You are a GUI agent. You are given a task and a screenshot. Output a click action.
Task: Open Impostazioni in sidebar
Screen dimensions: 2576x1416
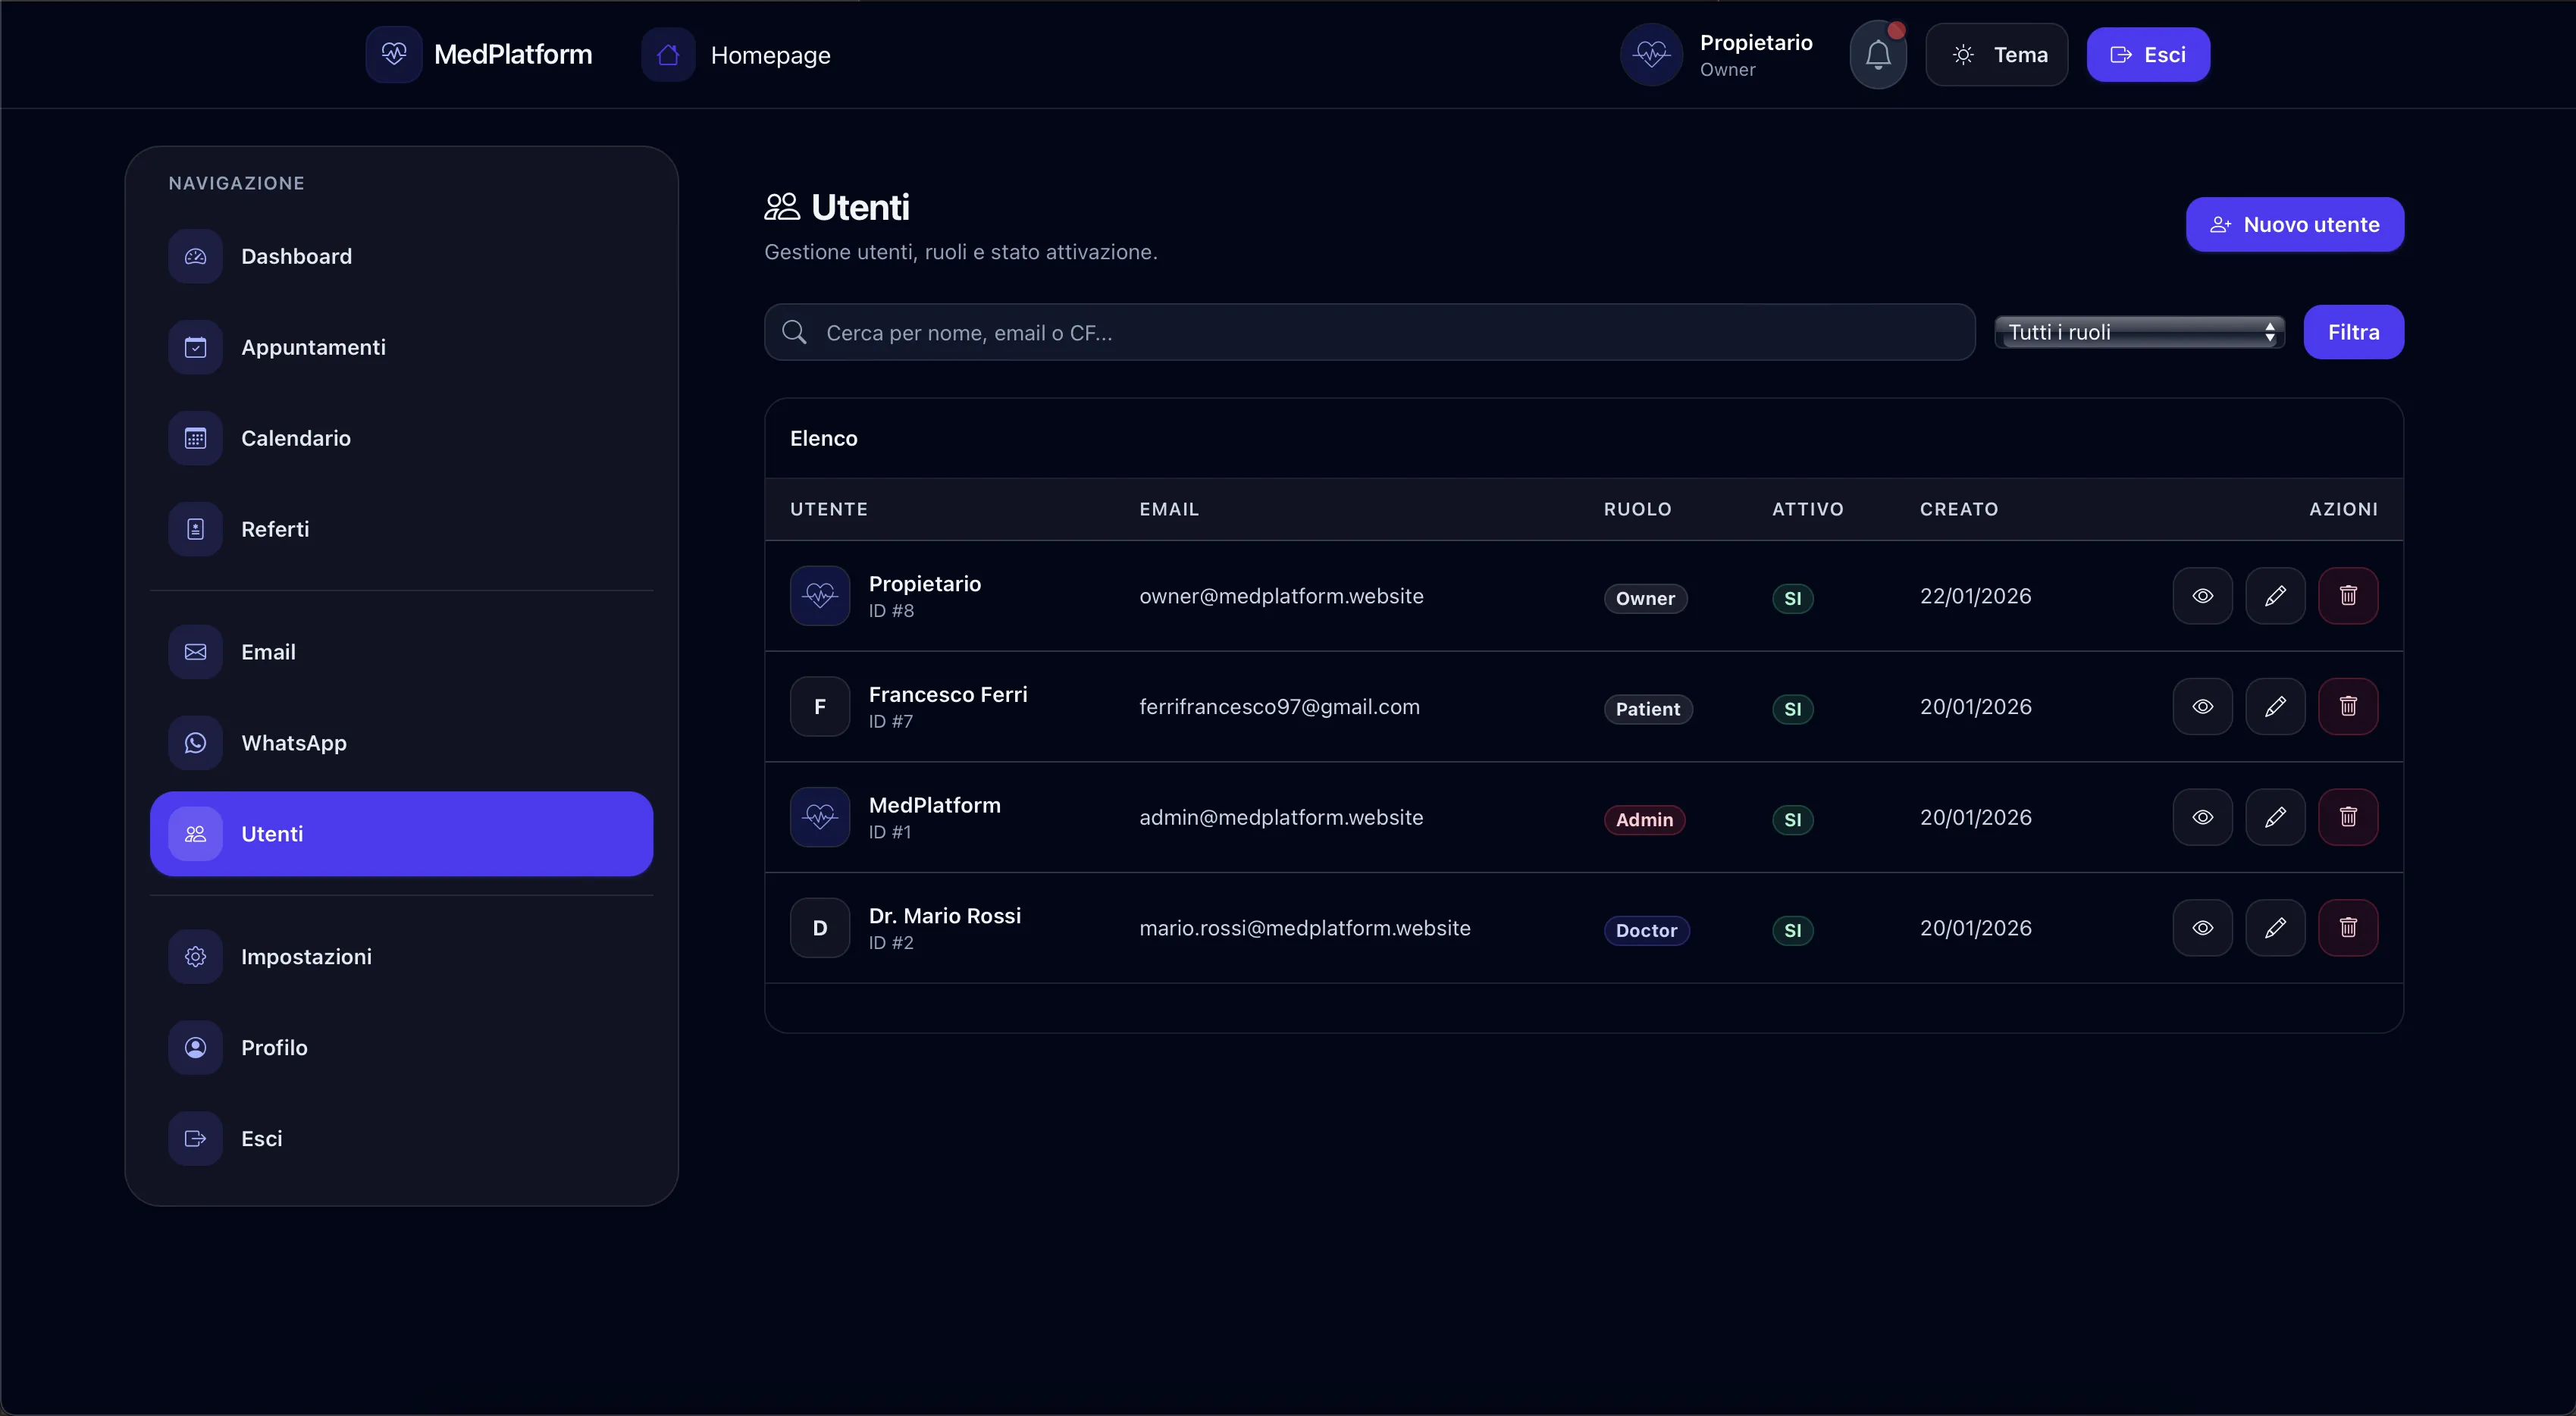click(x=401, y=957)
